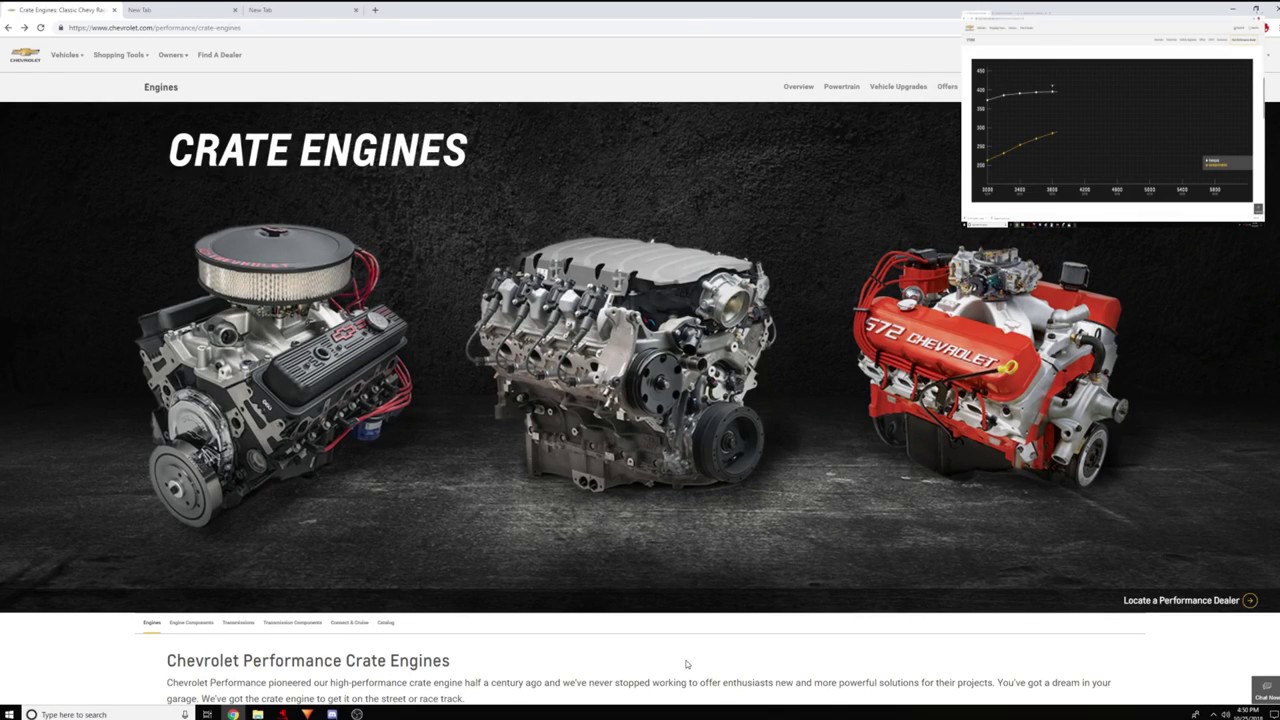Open the Windows Start menu

[x=9, y=714]
